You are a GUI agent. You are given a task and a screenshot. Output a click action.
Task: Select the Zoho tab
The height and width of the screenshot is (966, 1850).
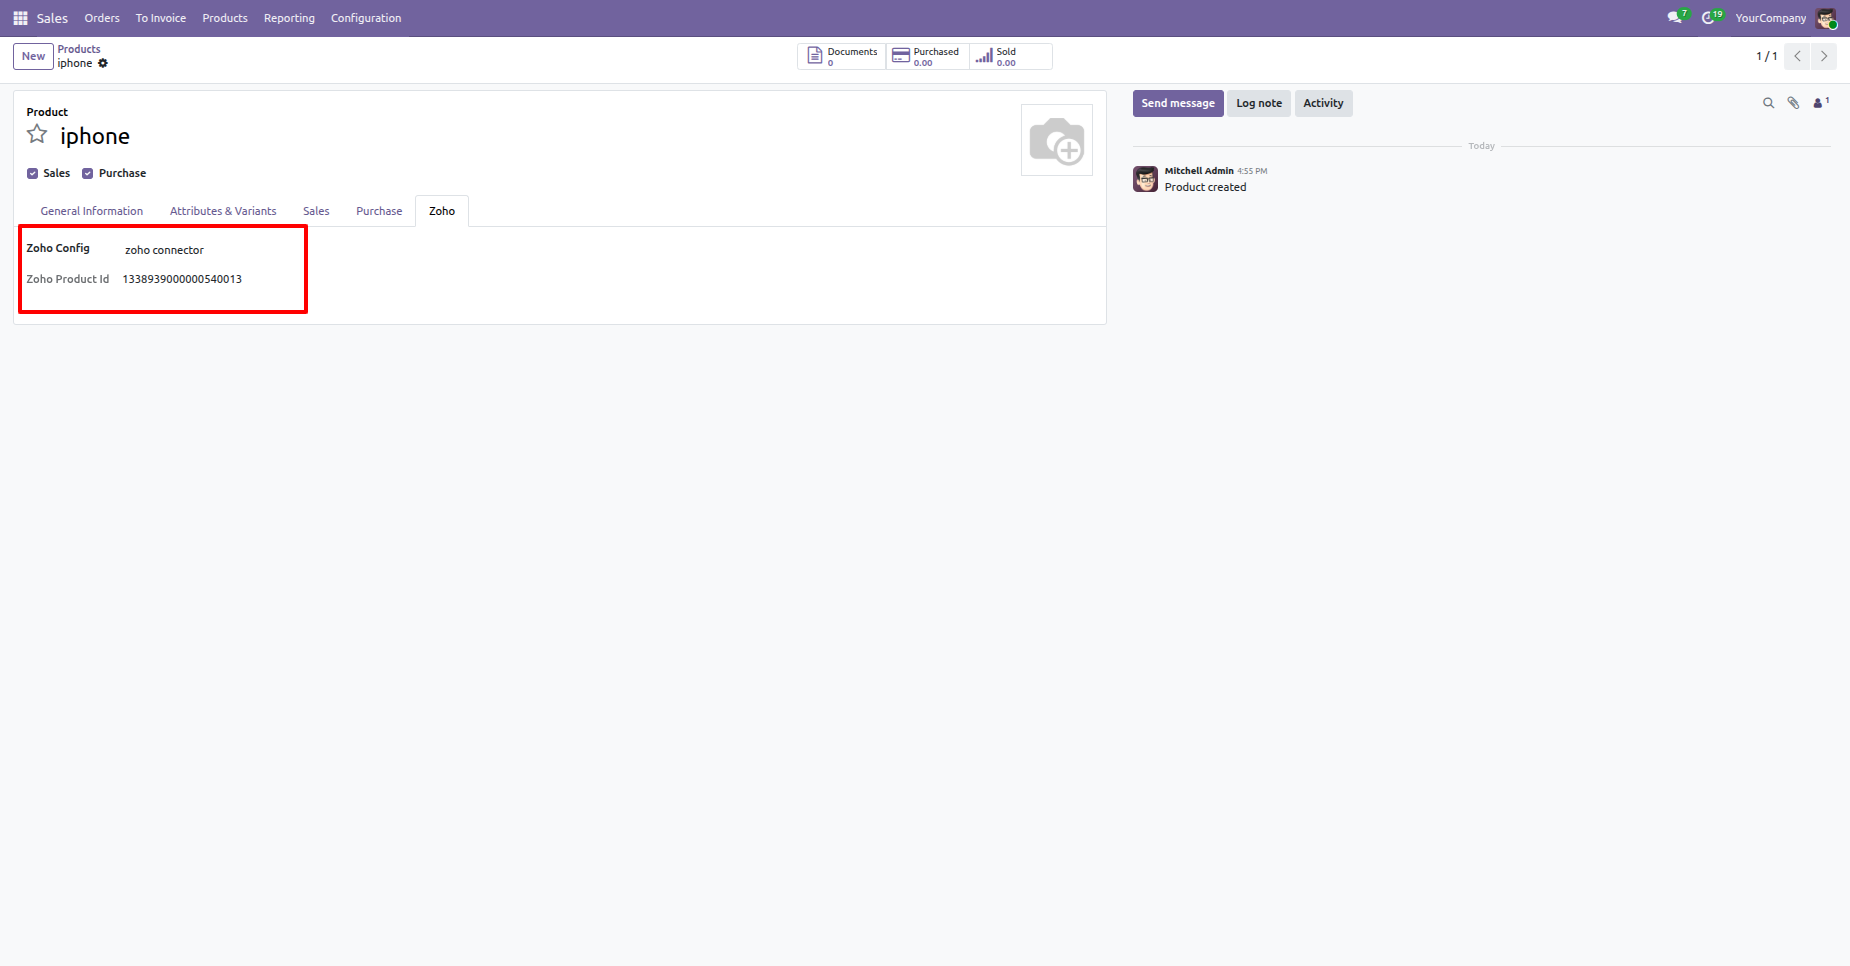442,211
